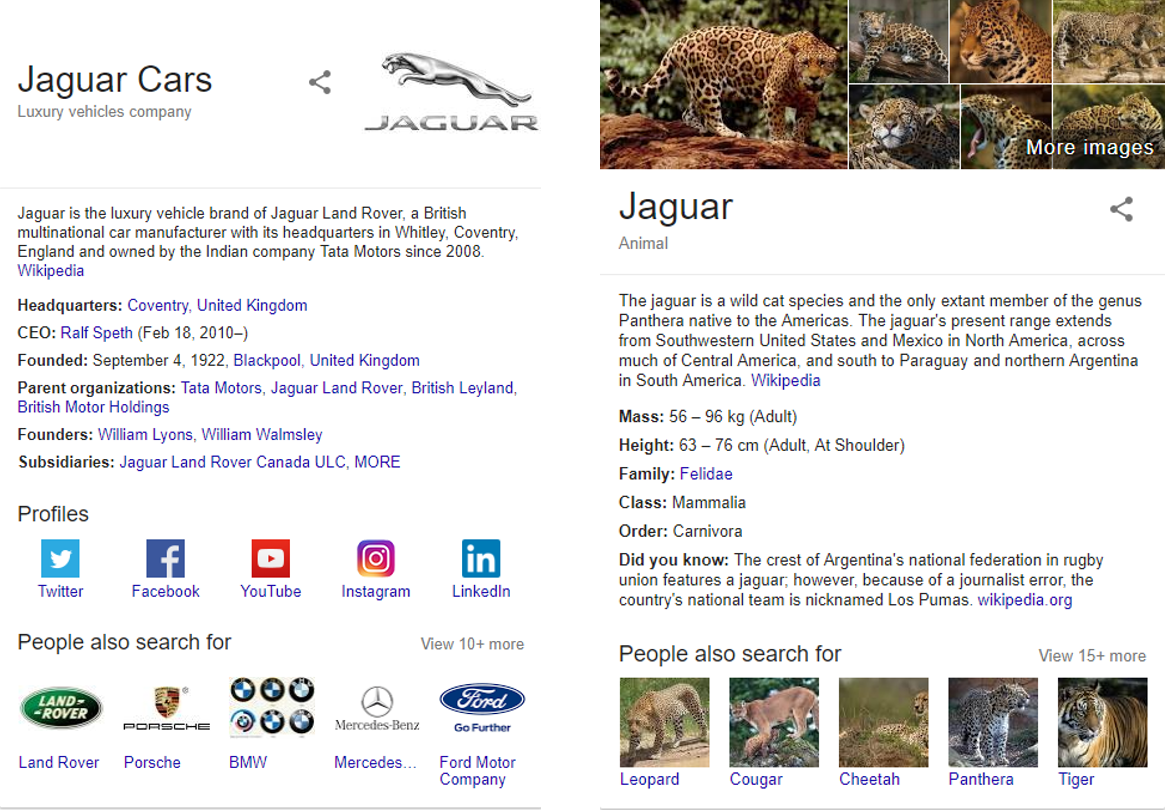The width and height of the screenshot is (1165, 810).
Task: Click the Twitter profile icon
Action: [60, 558]
